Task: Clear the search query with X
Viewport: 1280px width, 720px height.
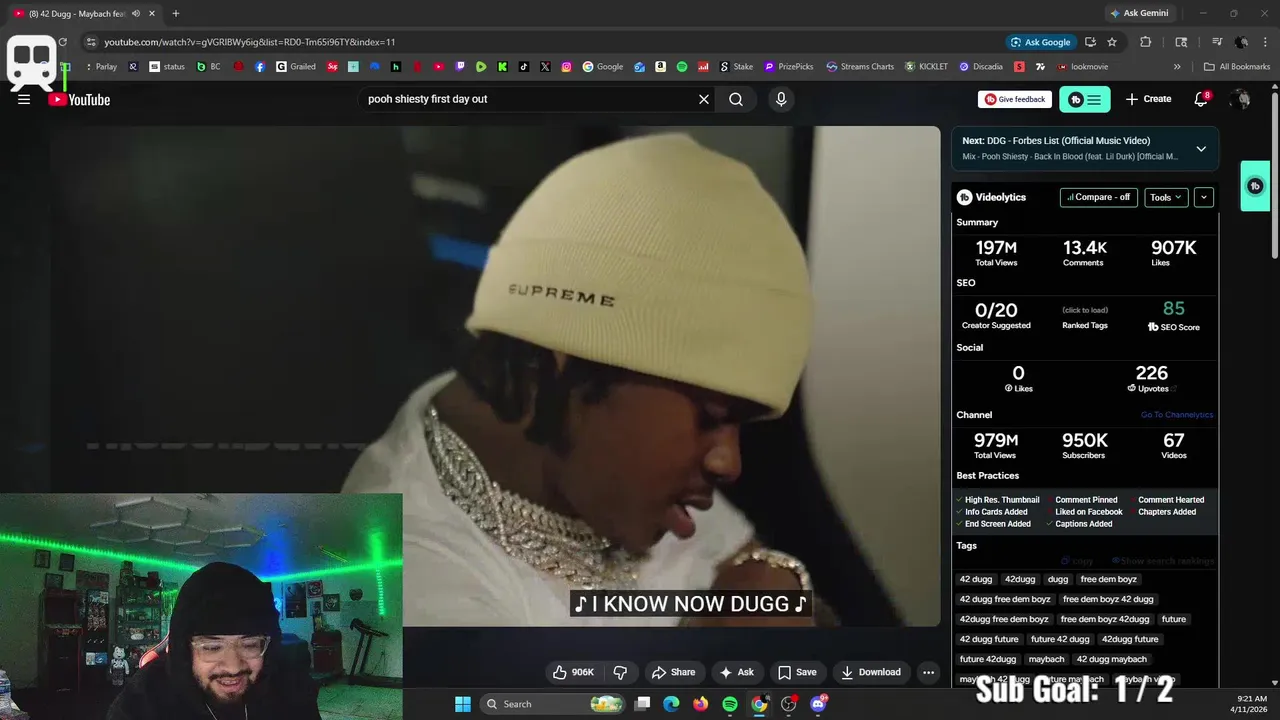Action: click(704, 99)
